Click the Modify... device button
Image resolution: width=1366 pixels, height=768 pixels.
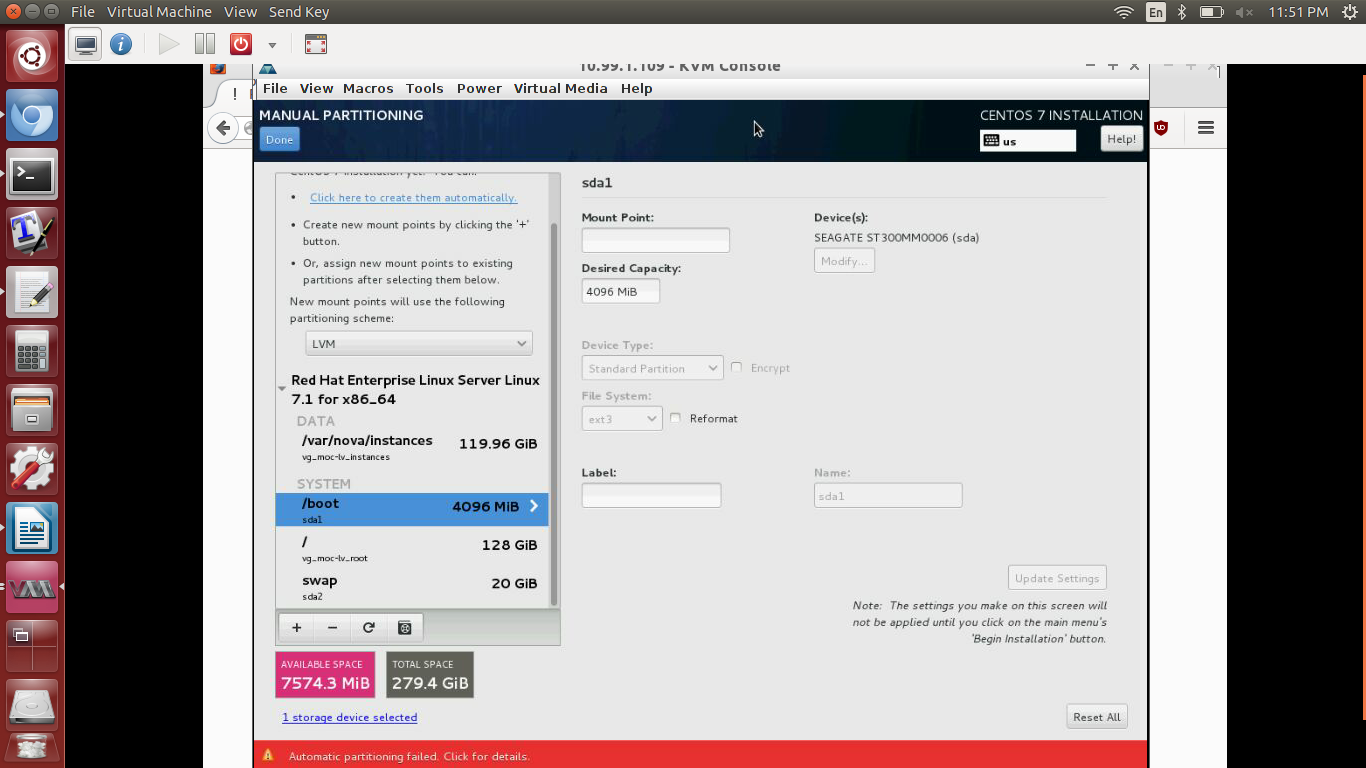click(844, 261)
